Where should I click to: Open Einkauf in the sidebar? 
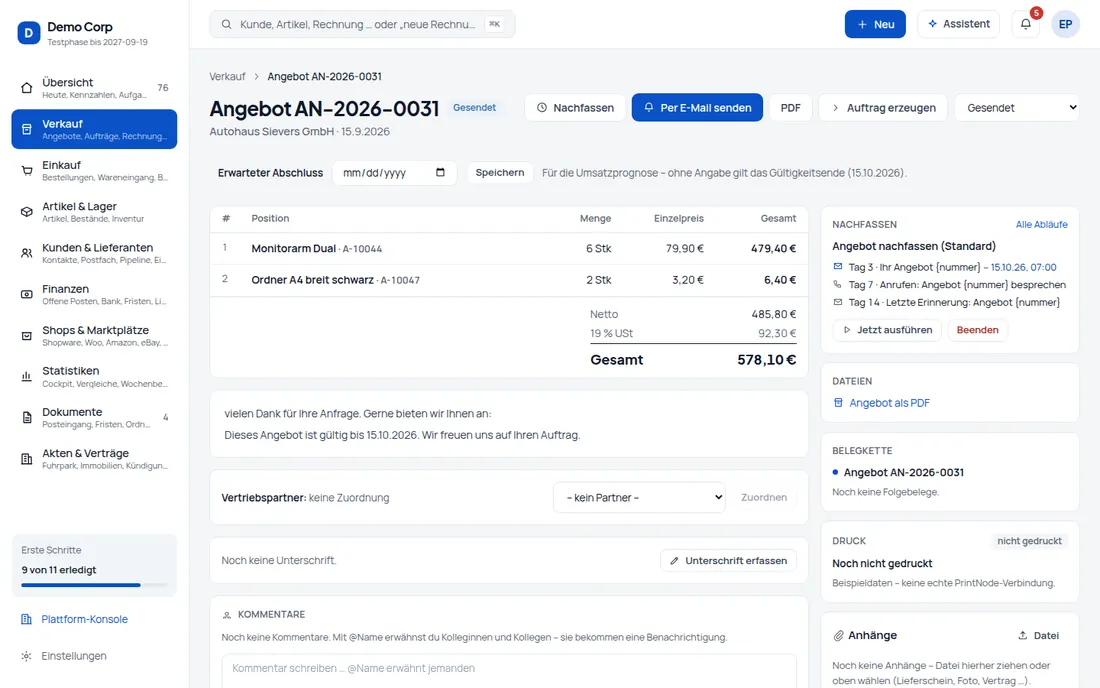click(94, 170)
